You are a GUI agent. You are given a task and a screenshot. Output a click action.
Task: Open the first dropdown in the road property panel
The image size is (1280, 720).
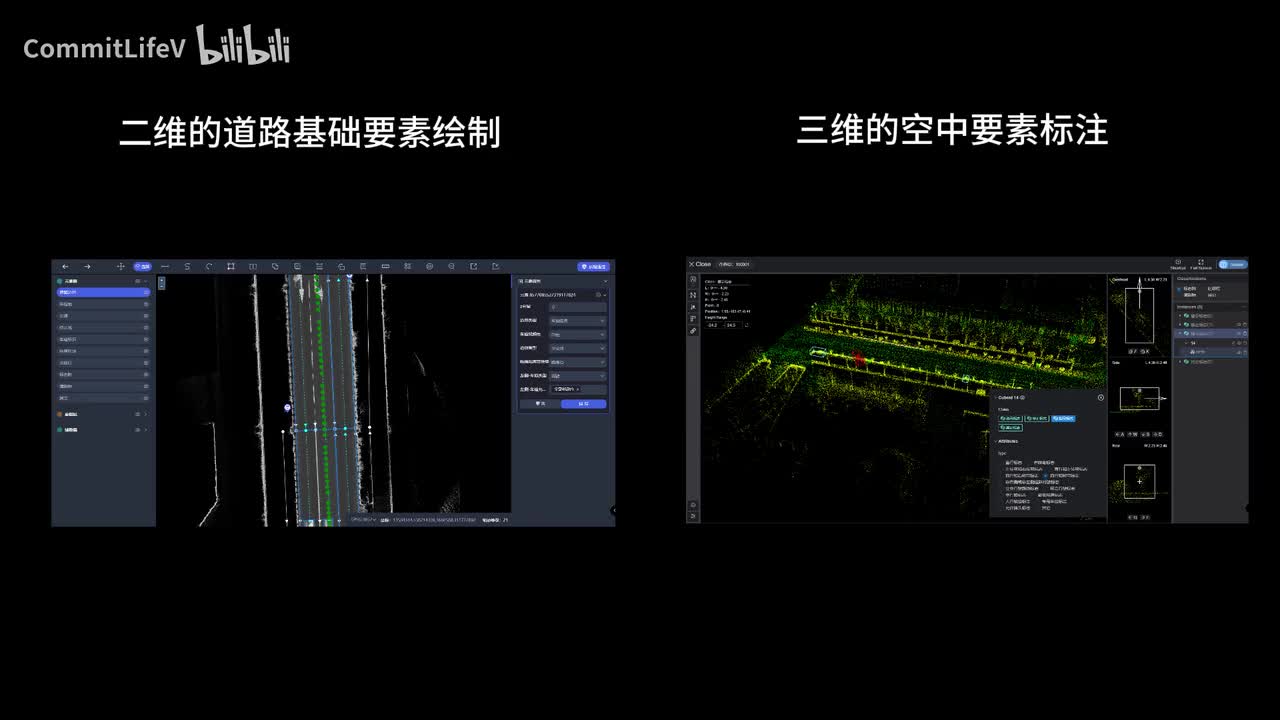point(578,320)
